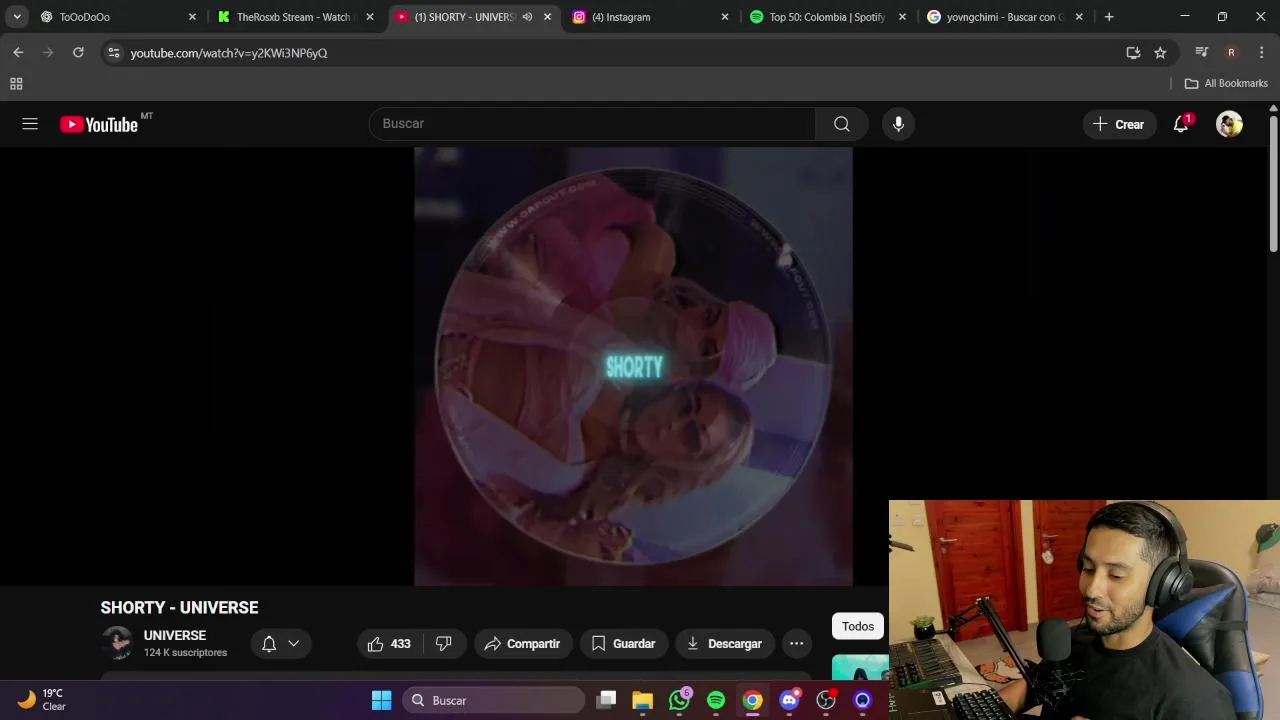Open File Explorer from taskbar
This screenshot has height=720, width=1280.
click(x=642, y=700)
